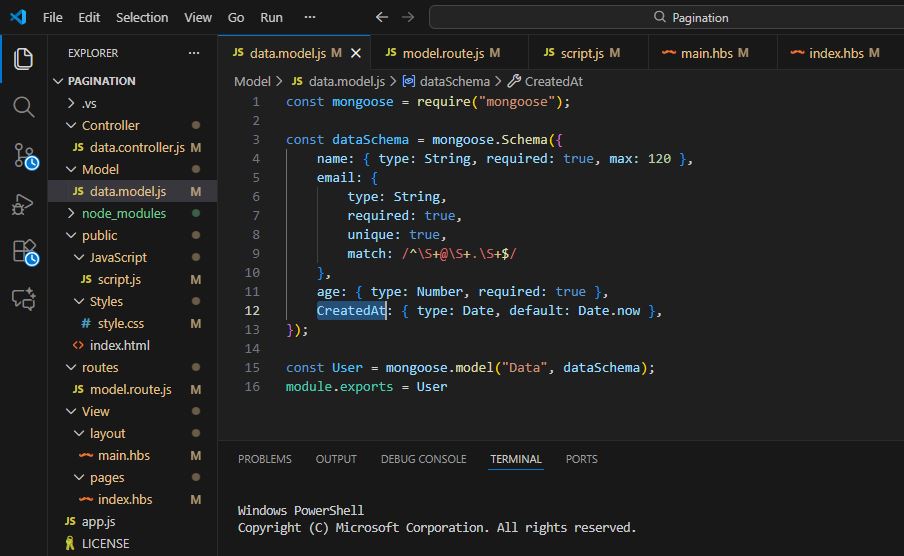Close the data.model.js editor tab
The height and width of the screenshot is (556, 904).
point(354,53)
